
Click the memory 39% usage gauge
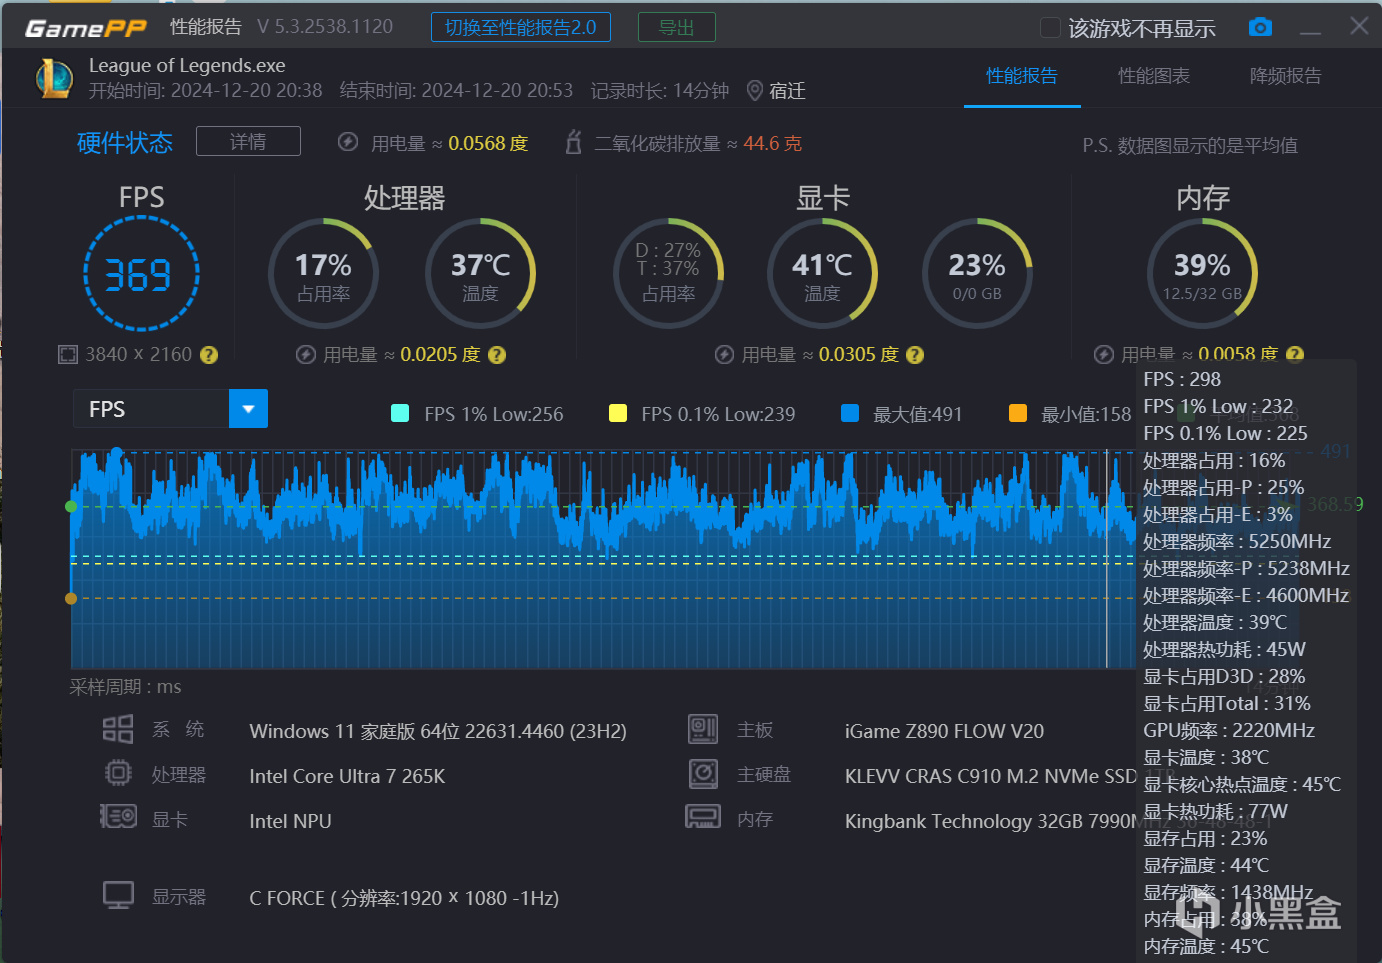tap(1202, 274)
